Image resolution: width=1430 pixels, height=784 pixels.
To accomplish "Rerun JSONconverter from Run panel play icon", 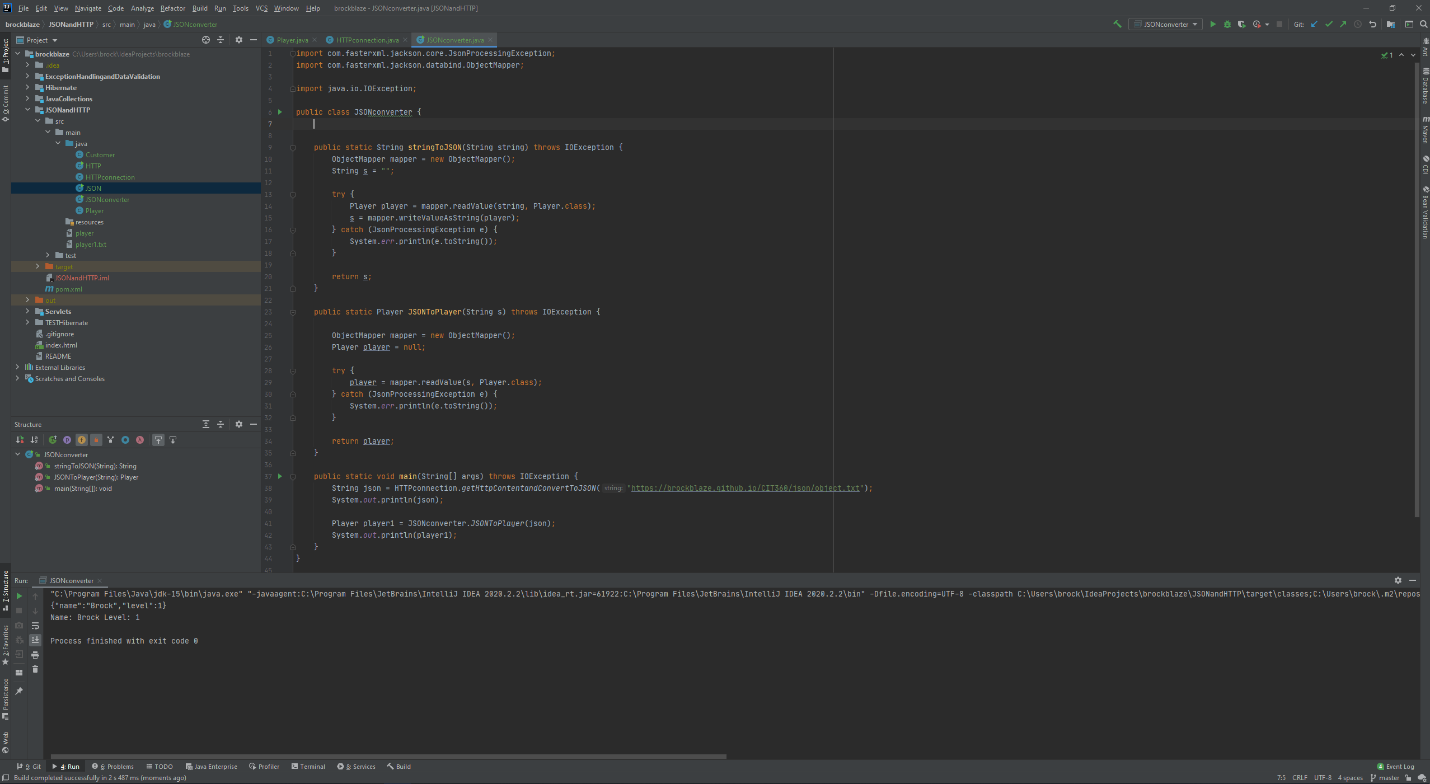I will 19,596.
